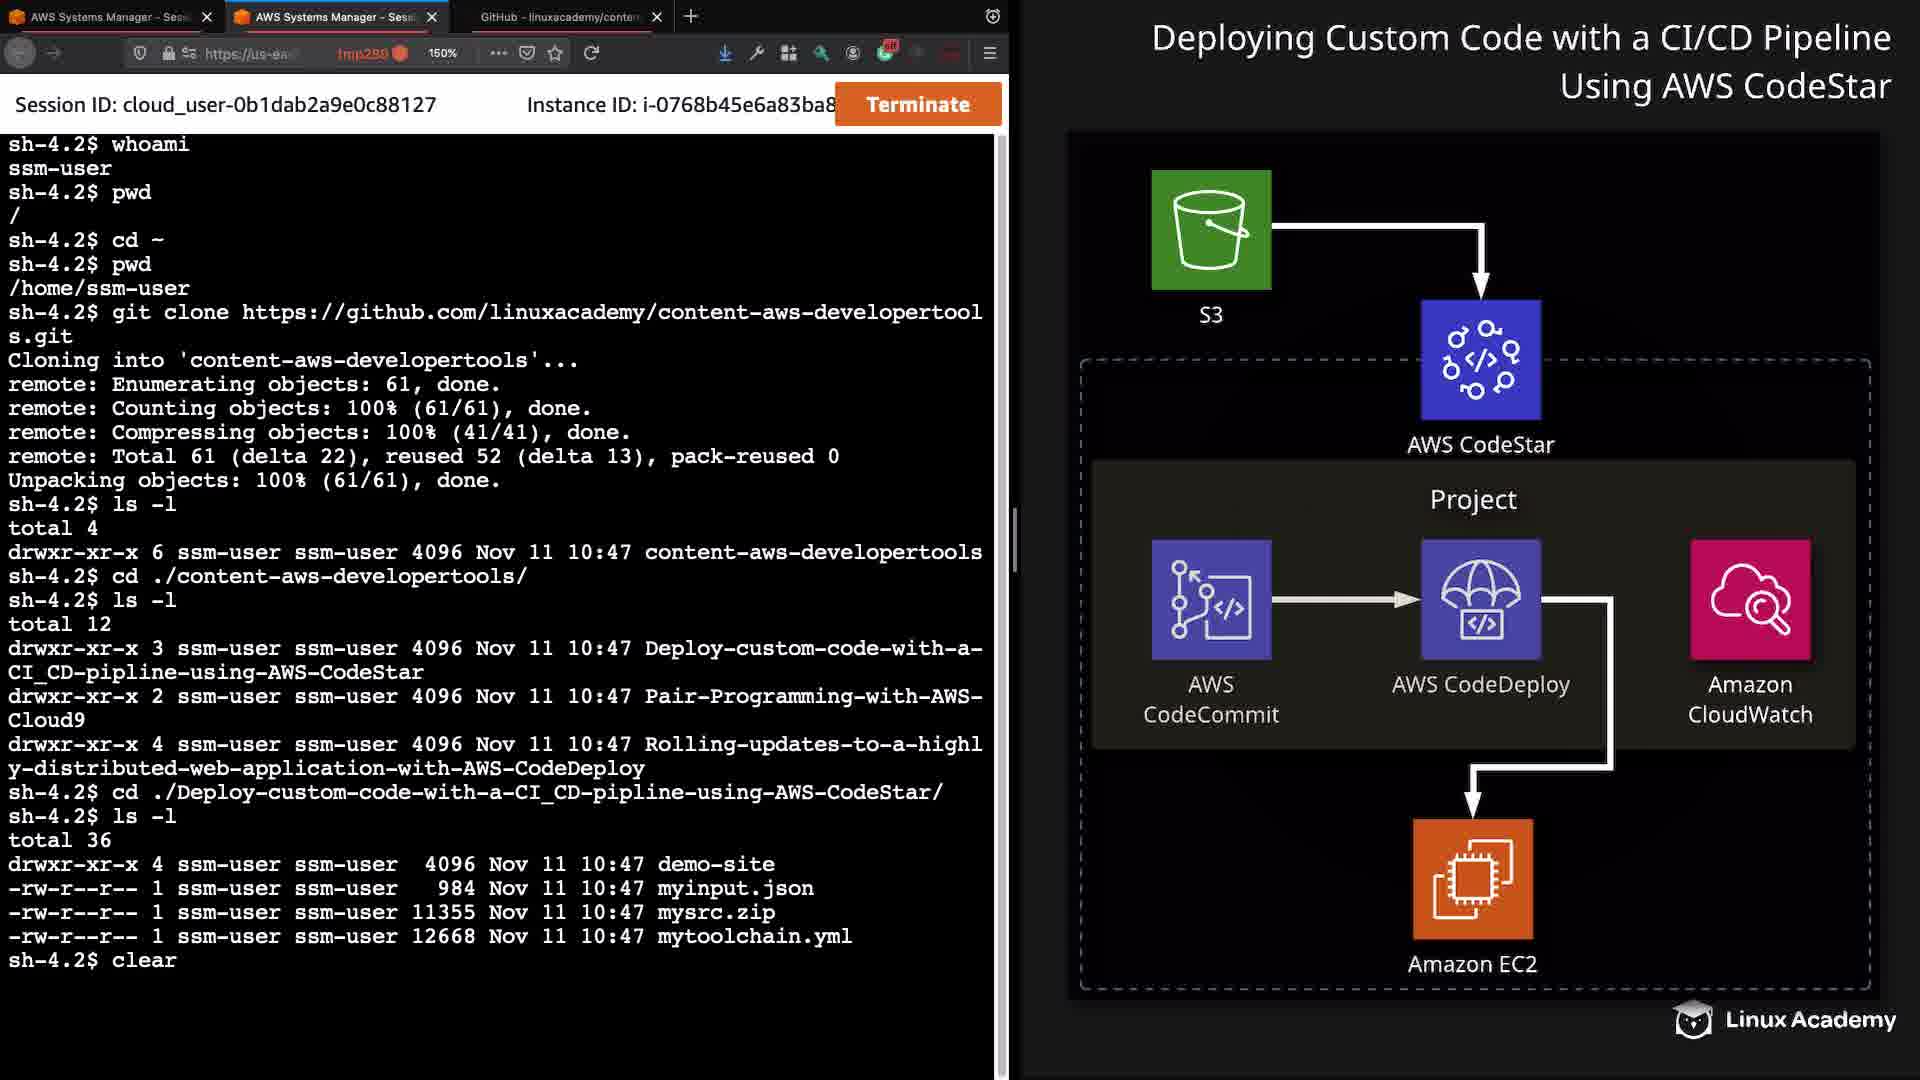Open a new browser tab
This screenshot has width=1920, height=1080.
tap(691, 17)
